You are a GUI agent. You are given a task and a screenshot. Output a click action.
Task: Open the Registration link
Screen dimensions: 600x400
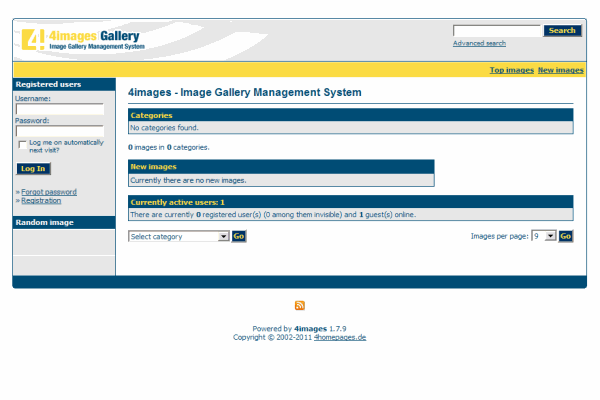coord(41,200)
